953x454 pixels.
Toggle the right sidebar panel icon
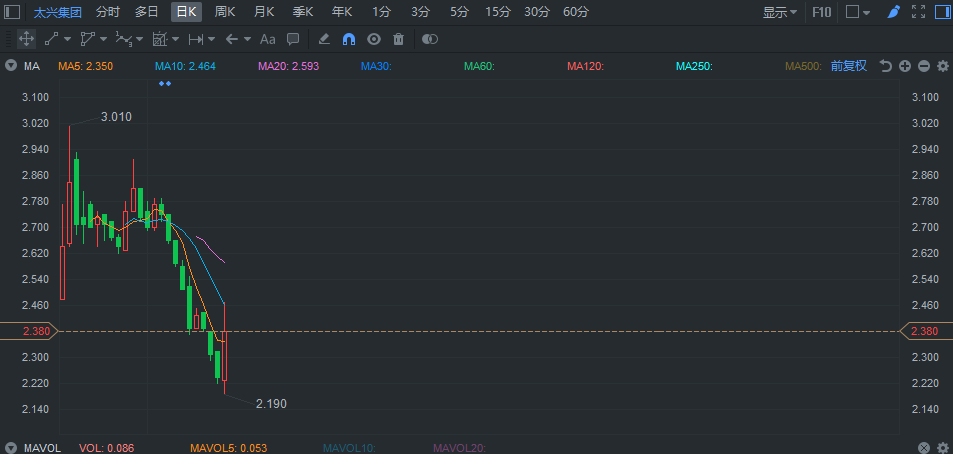[x=941, y=12]
